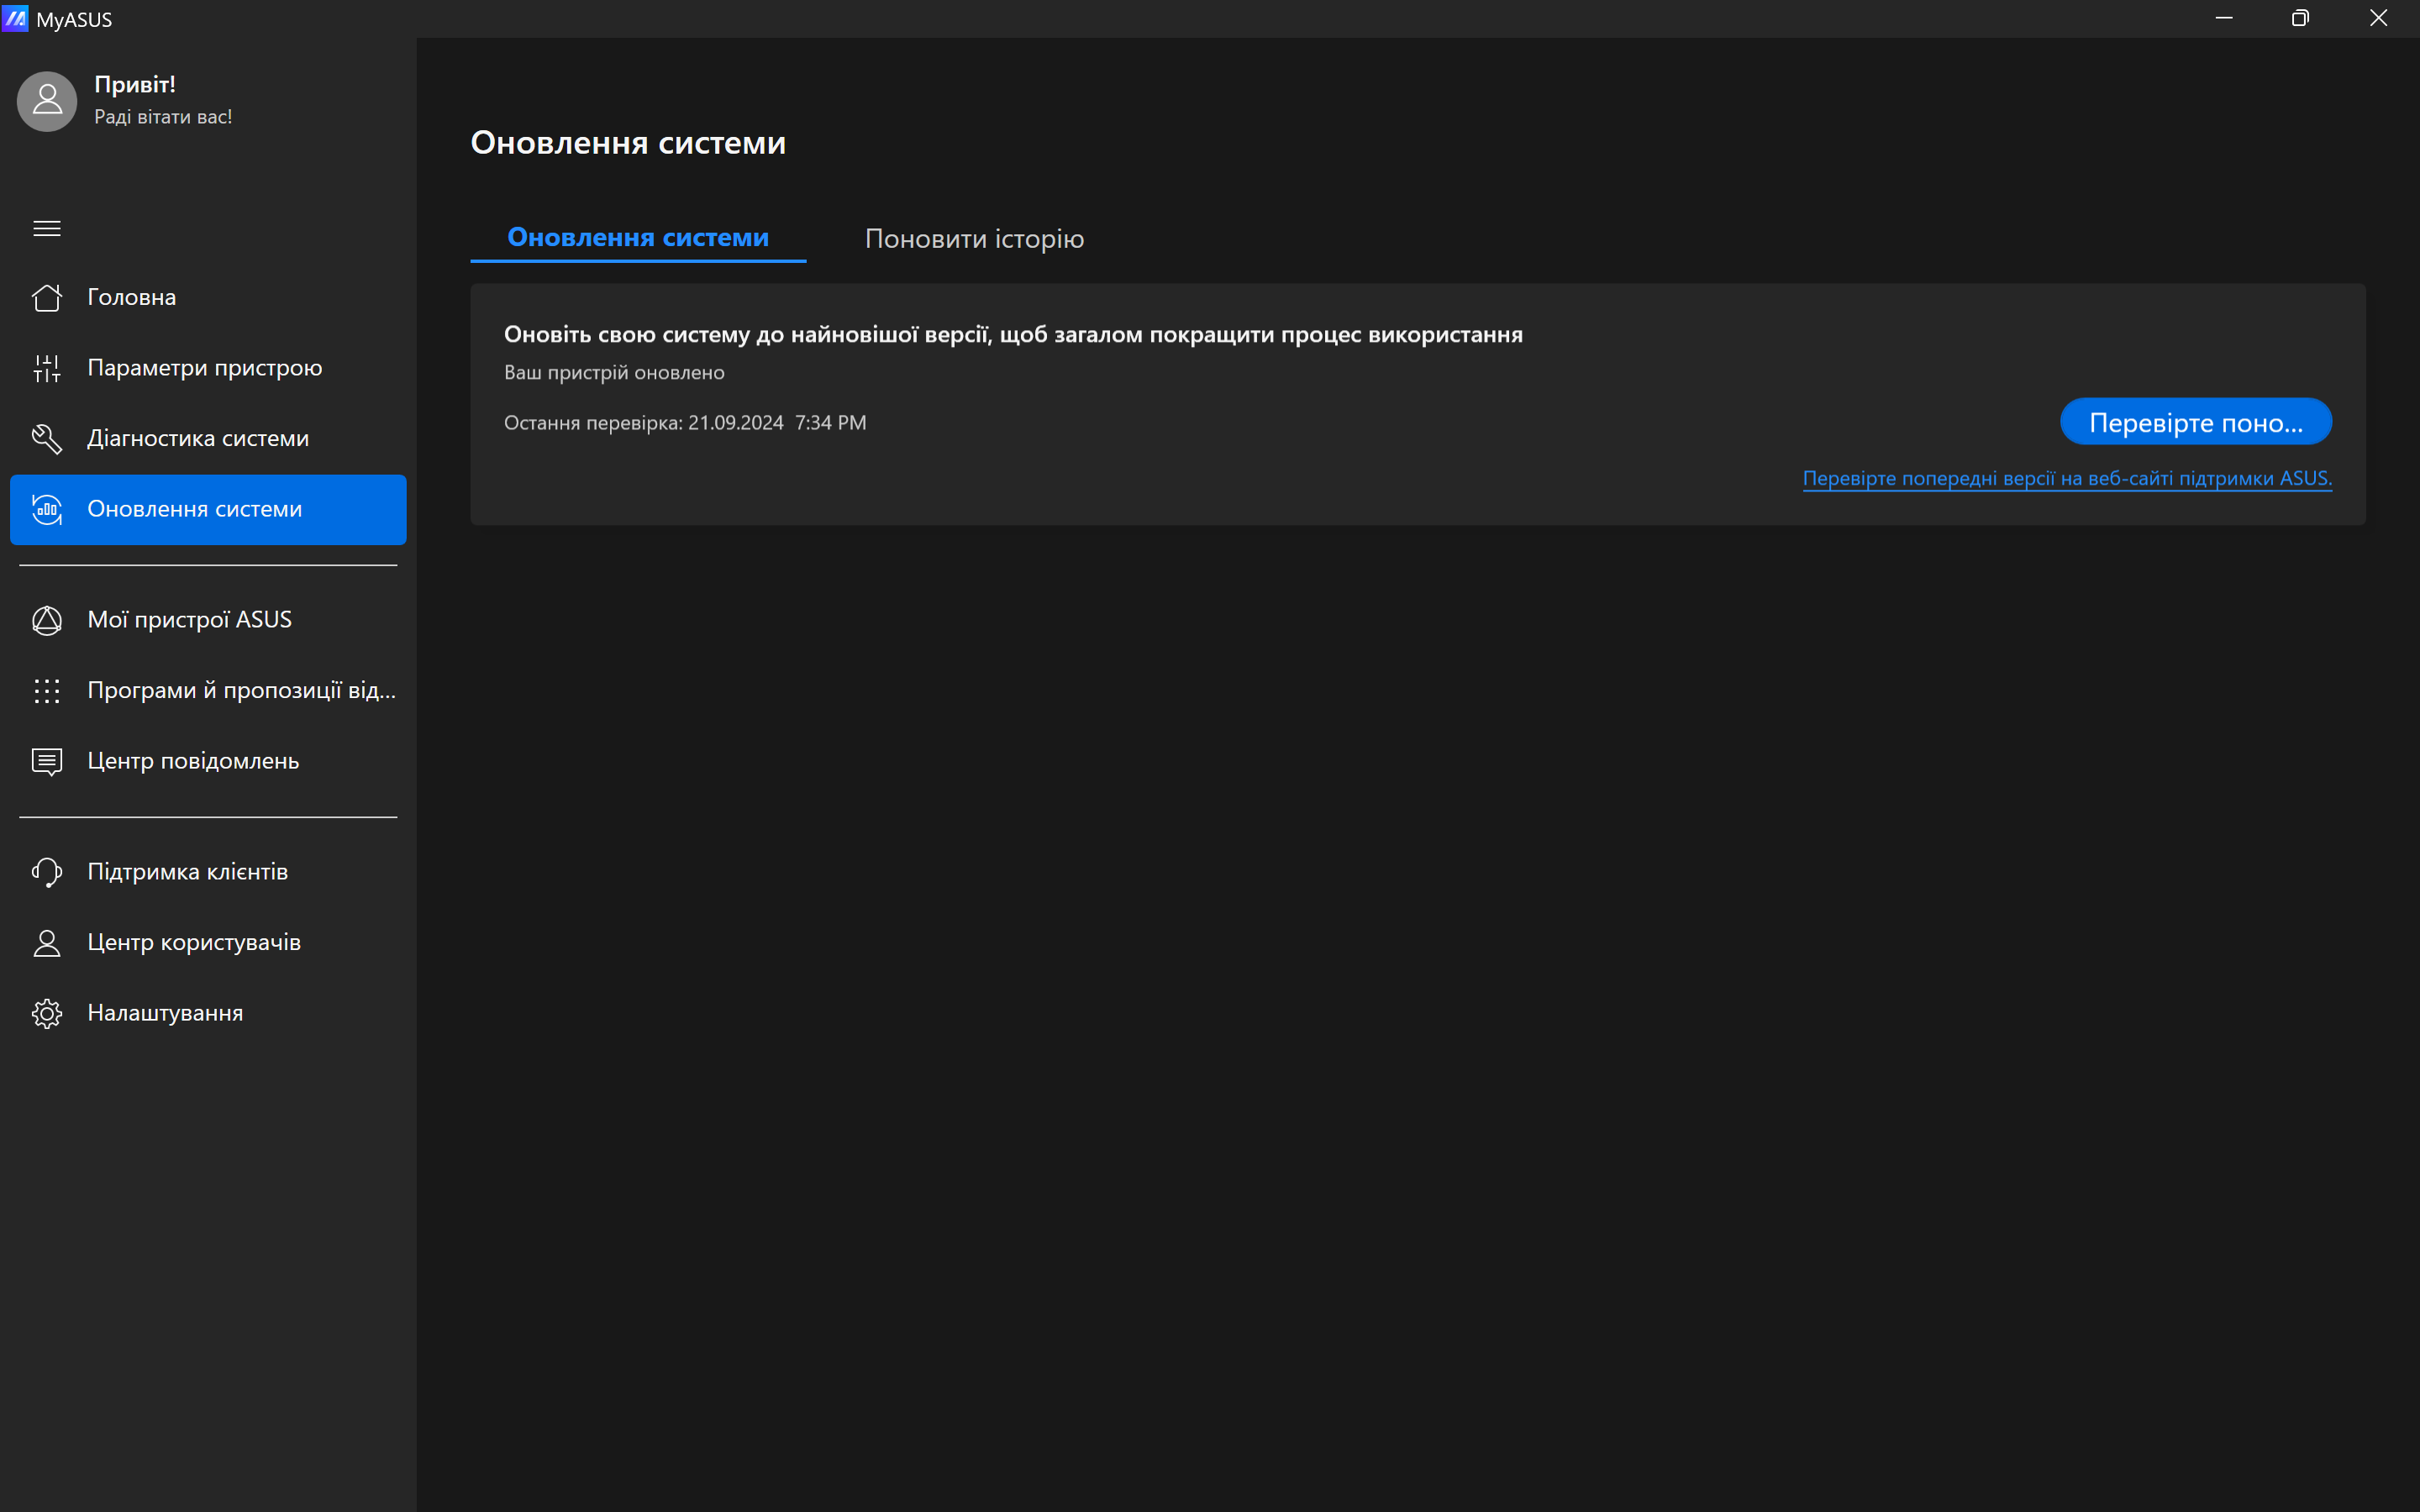Select Центр повідомлень in sidebar
This screenshot has height=1512, width=2420.
(193, 761)
